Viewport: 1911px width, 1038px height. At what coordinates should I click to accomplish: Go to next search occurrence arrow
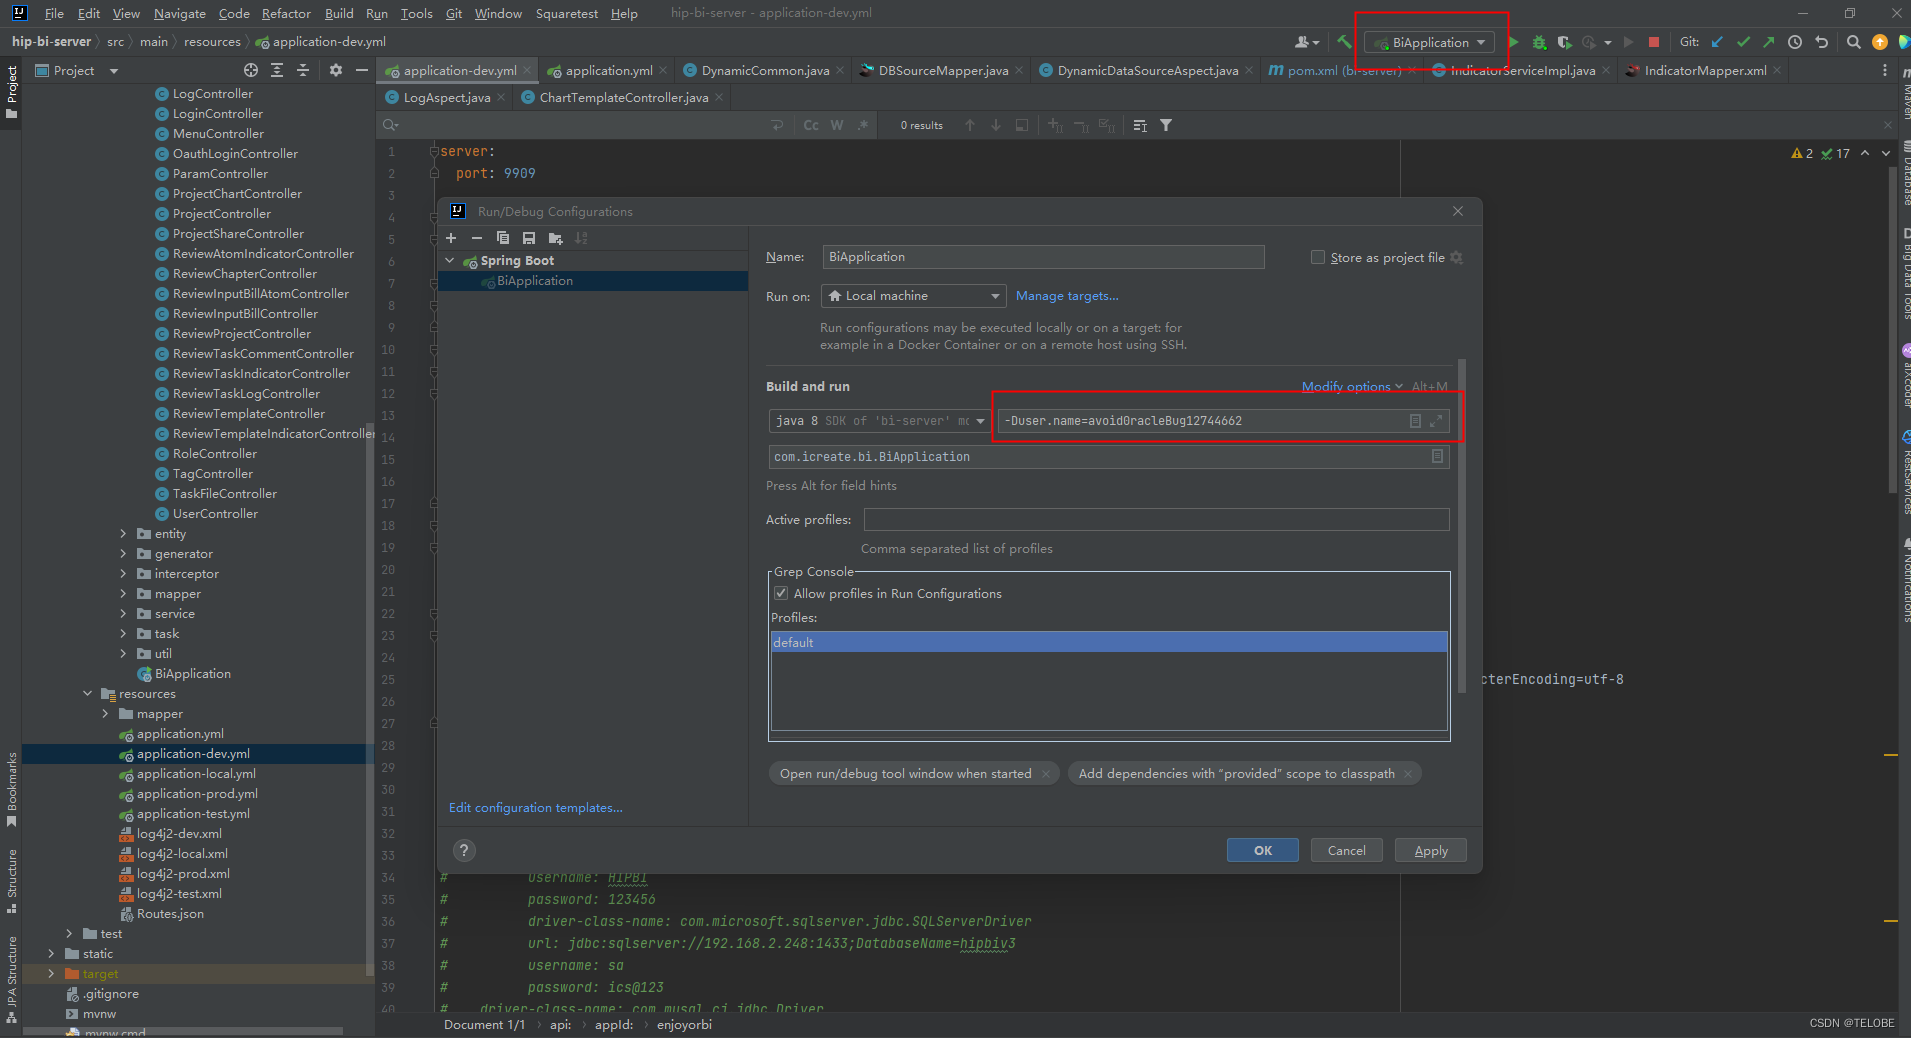pyautogui.click(x=996, y=125)
